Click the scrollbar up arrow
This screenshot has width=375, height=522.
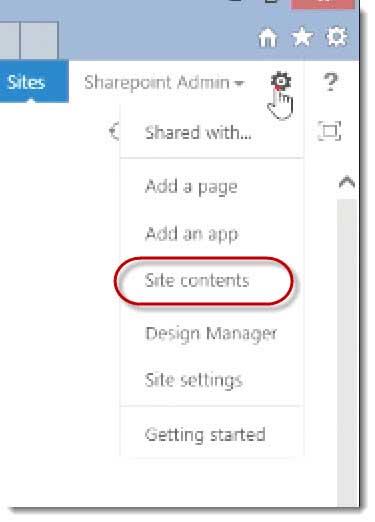[347, 182]
